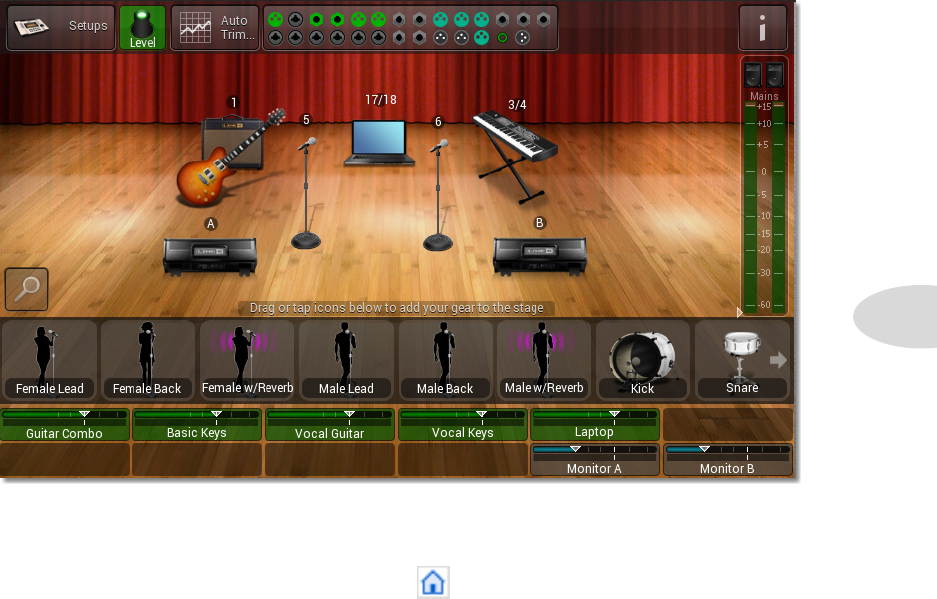Select floor monitor A on stage

click(210, 257)
